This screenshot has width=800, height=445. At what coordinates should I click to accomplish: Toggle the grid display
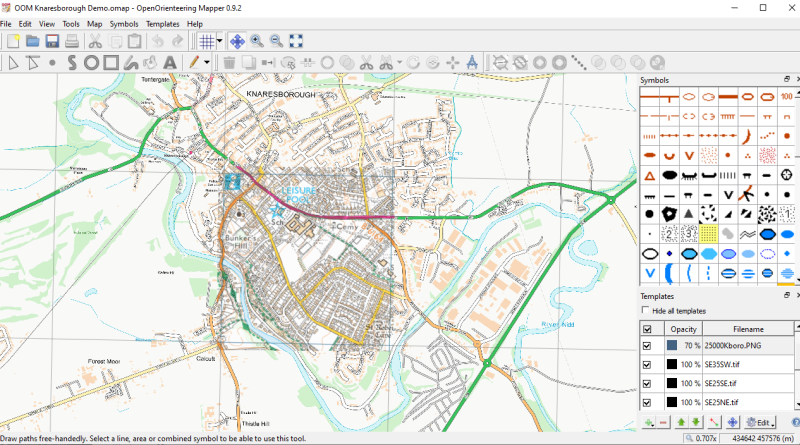click(207, 41)
